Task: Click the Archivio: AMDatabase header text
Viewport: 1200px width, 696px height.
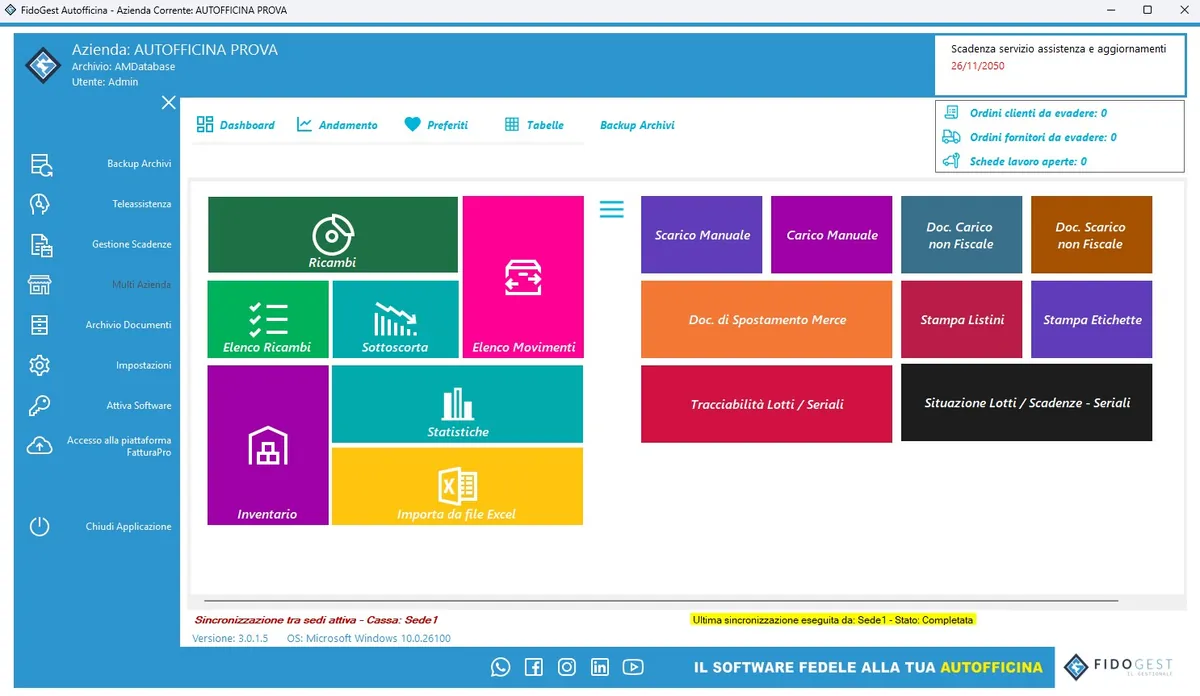Action: tap(123, 66)
